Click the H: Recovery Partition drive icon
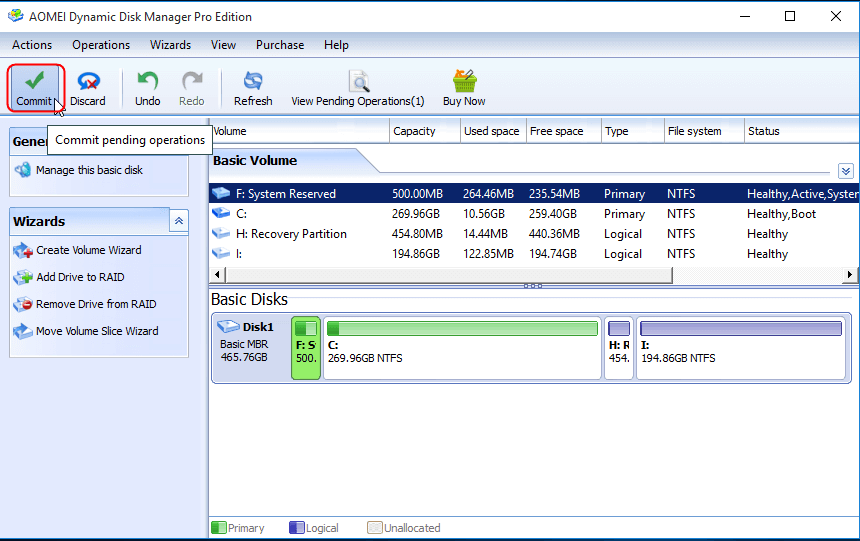The image size is (860, 541). (221, 233)
